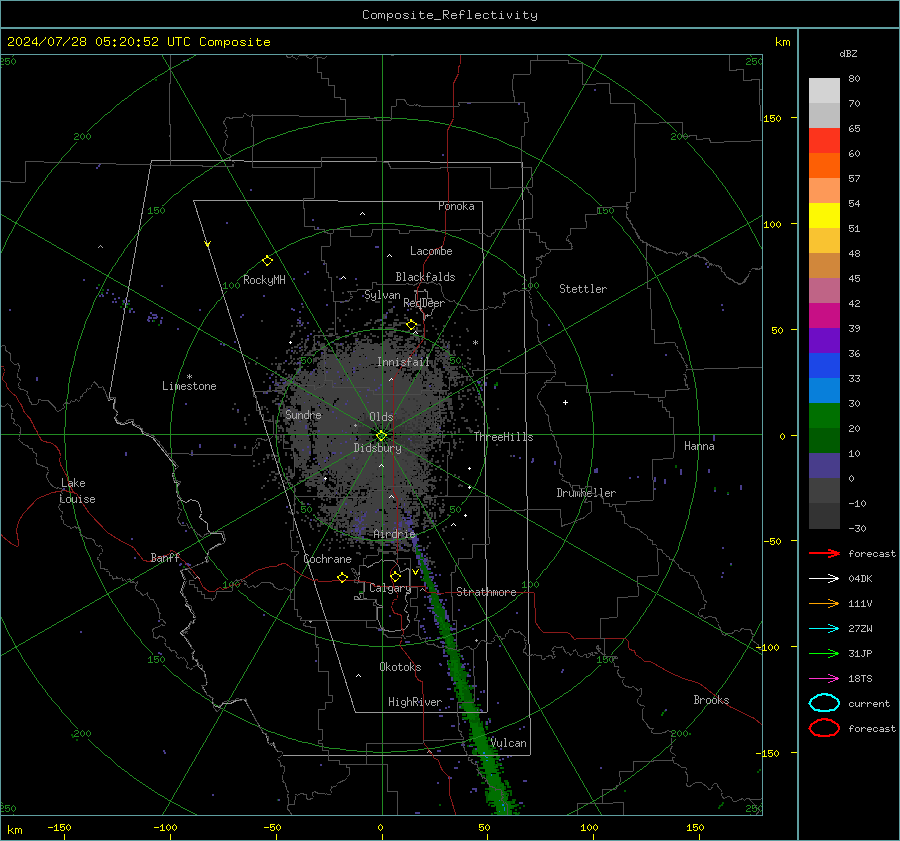900x841 pixels.
Task: Click the yellow diamond marker above Calgary
Action: coord(395,576)
